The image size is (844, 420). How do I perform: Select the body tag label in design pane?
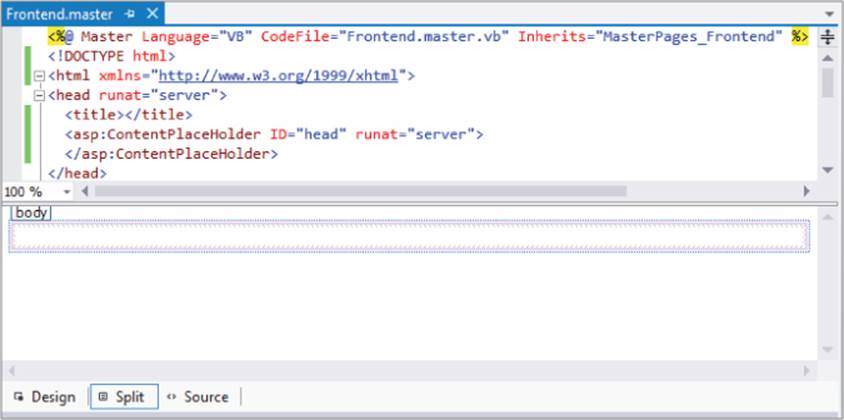[31, 213]
